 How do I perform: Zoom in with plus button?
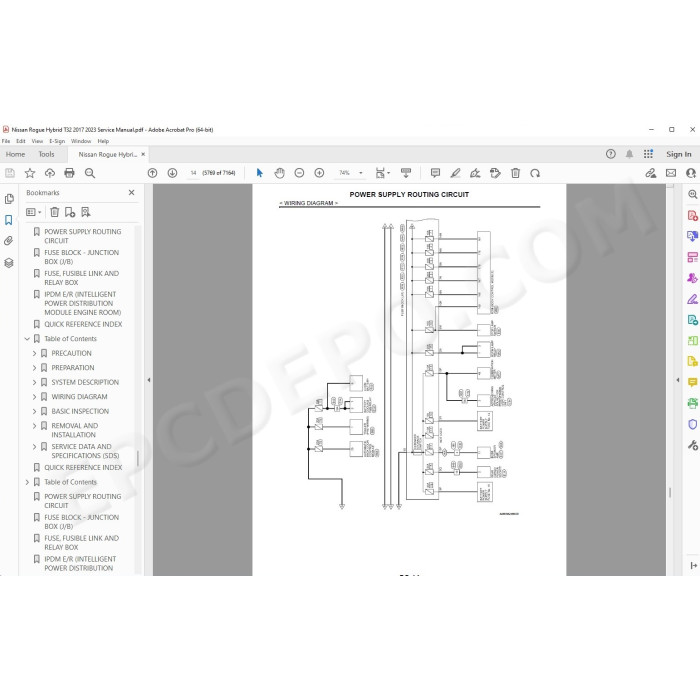point(319,173)
